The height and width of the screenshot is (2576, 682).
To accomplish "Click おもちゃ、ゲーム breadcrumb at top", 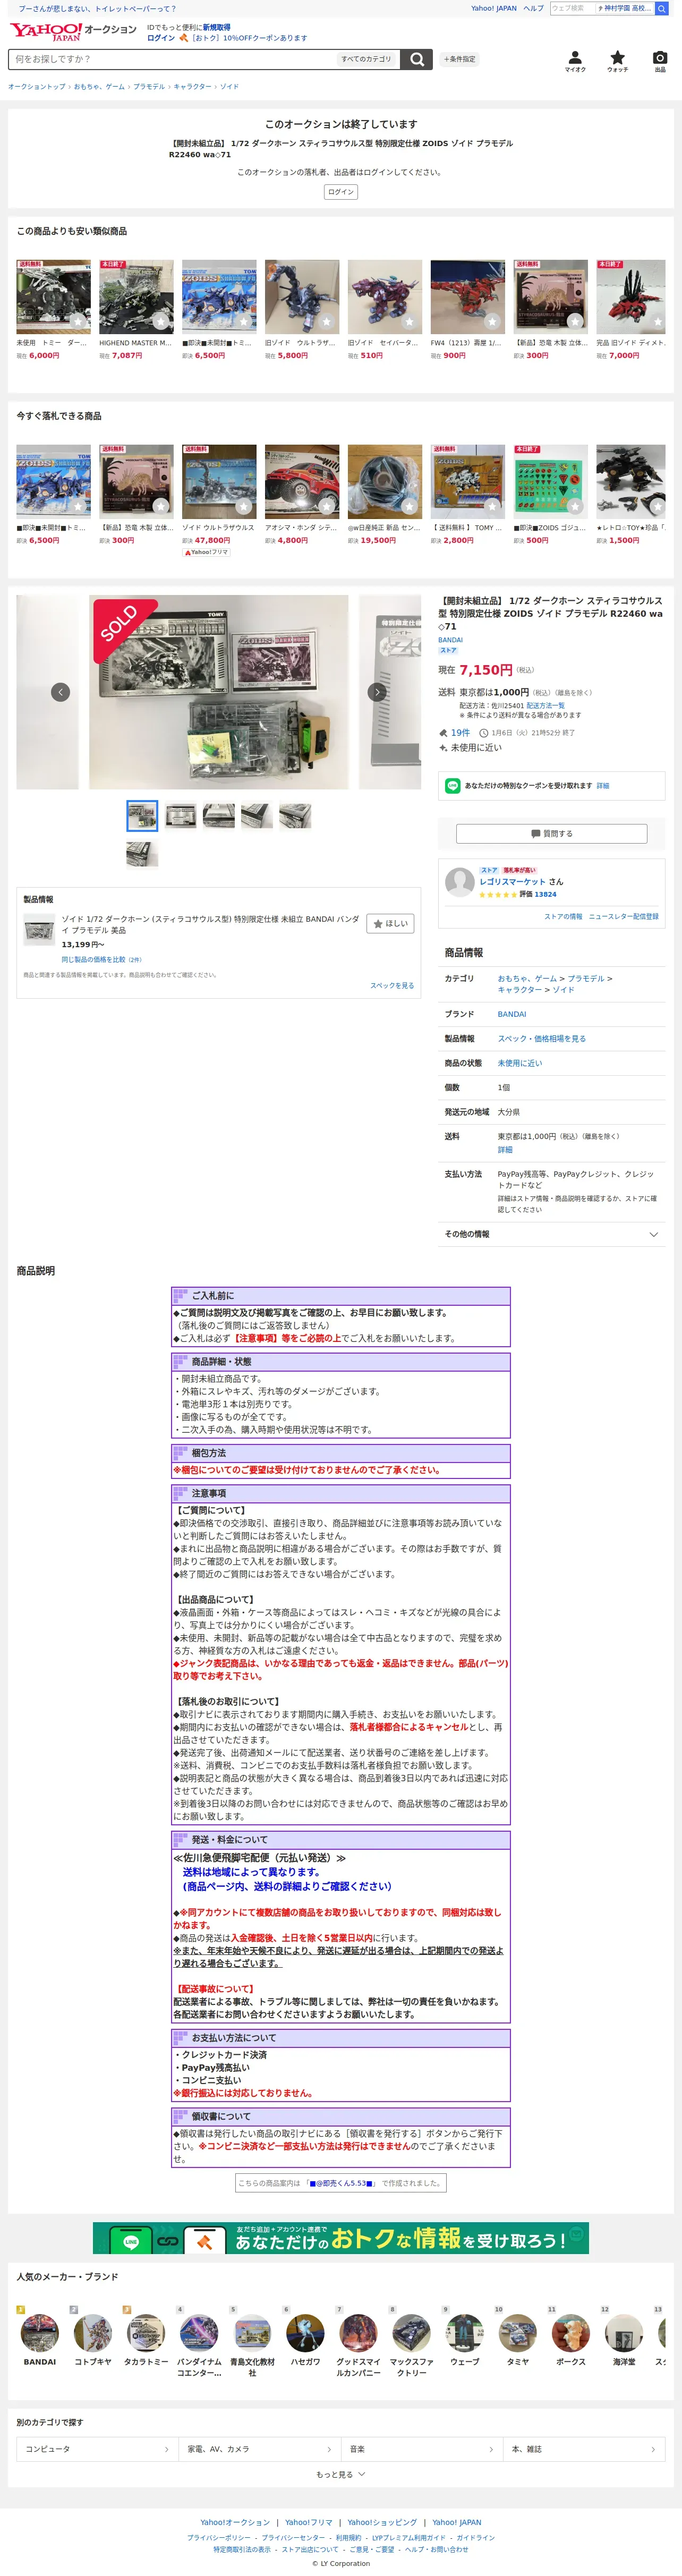I will pyautogui.click(x=99, y=87).
